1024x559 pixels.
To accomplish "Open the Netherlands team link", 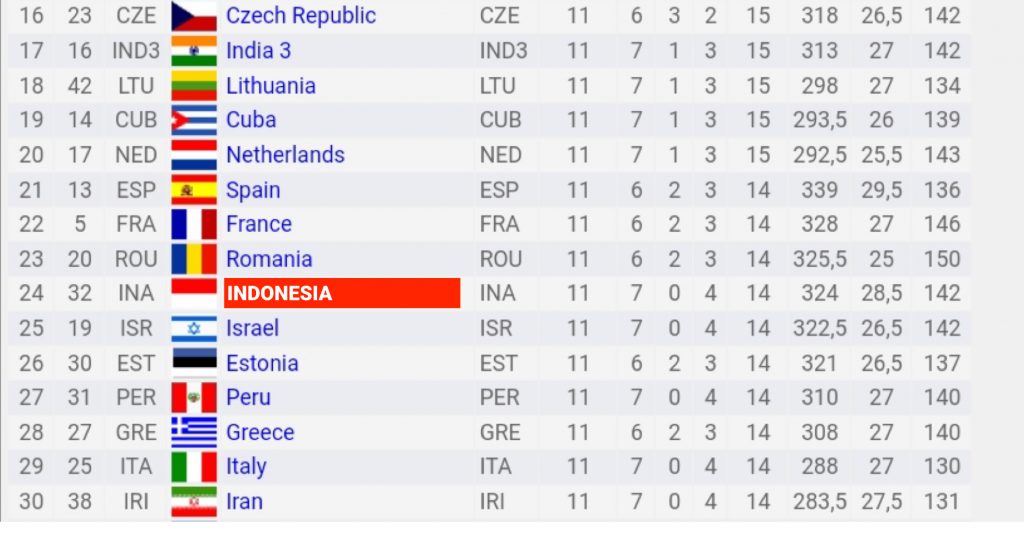I will click(x=285, y=155).
